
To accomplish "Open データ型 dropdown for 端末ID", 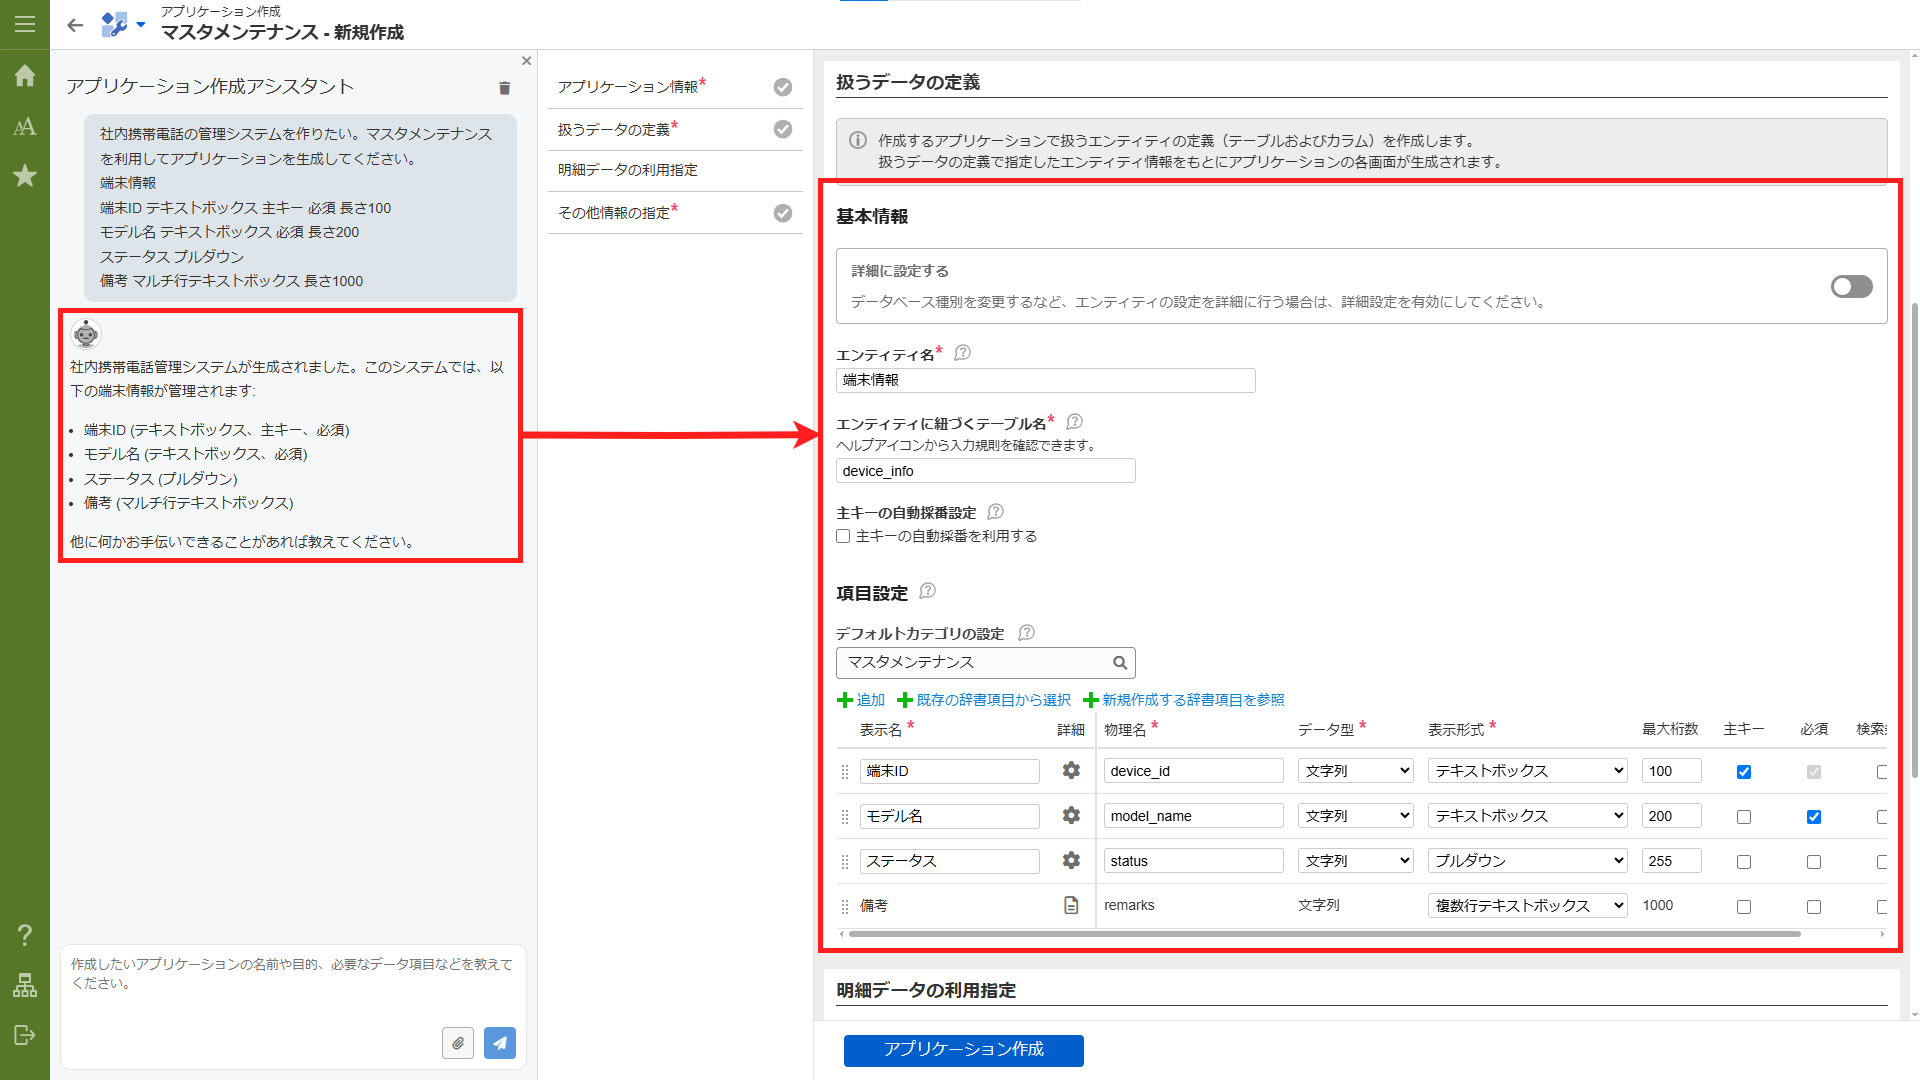I will (1355, 770).
